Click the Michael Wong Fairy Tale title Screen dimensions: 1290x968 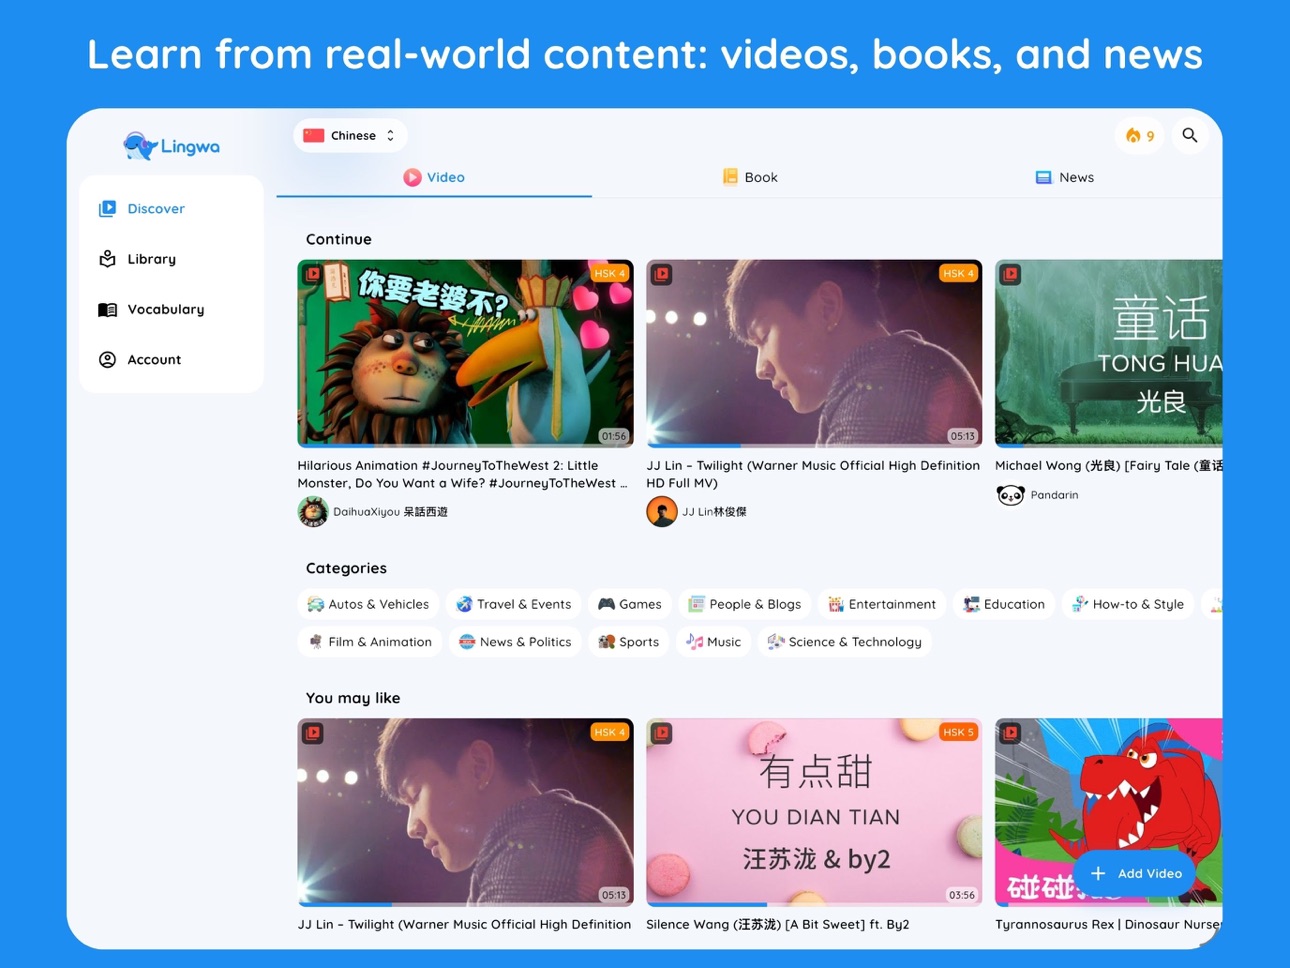(x=1108, y=465)
